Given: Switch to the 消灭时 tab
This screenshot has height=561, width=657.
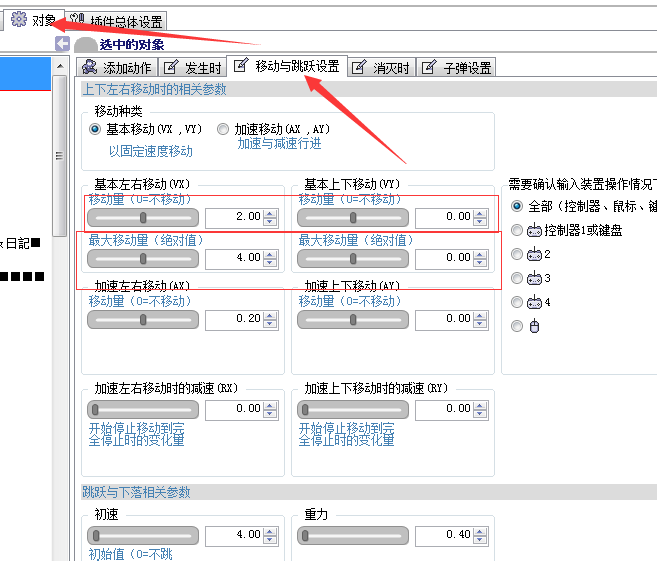Looking at the screenshot, I should pos(381,67).
